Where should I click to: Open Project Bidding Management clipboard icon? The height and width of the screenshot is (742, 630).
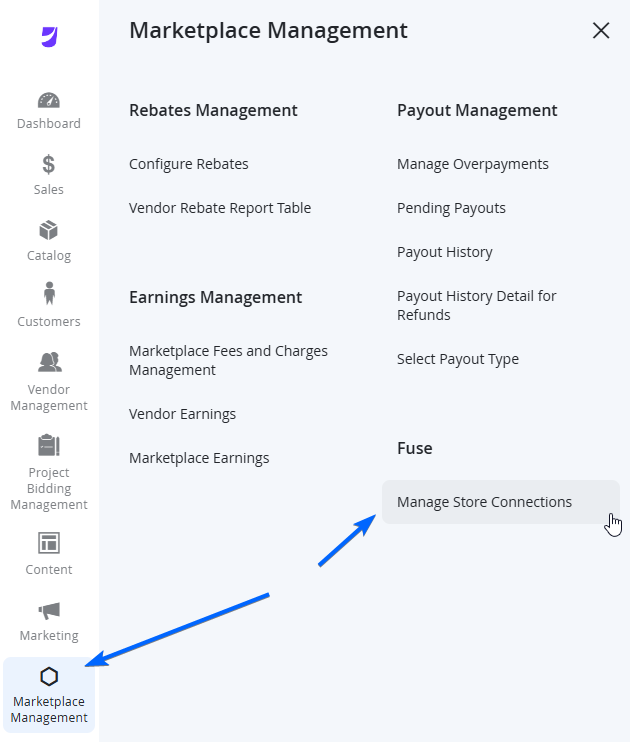click(49, 445)
